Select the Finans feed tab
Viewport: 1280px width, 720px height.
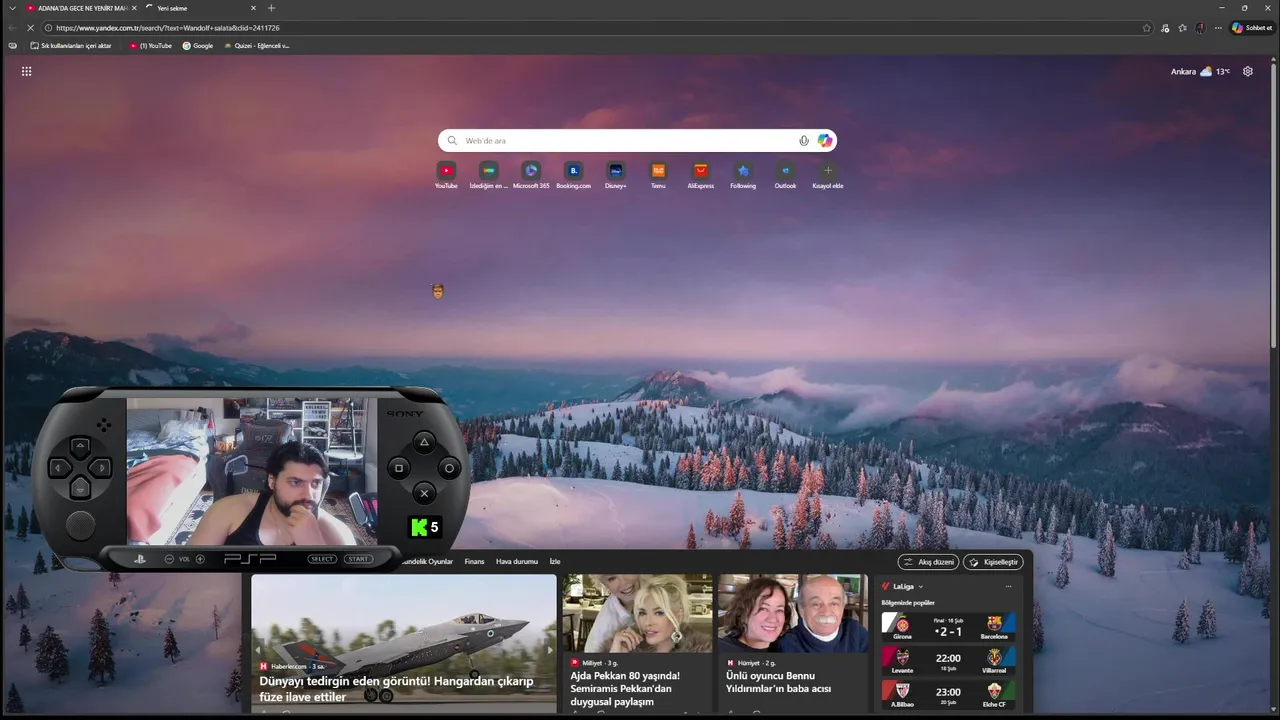pos(474,562)
